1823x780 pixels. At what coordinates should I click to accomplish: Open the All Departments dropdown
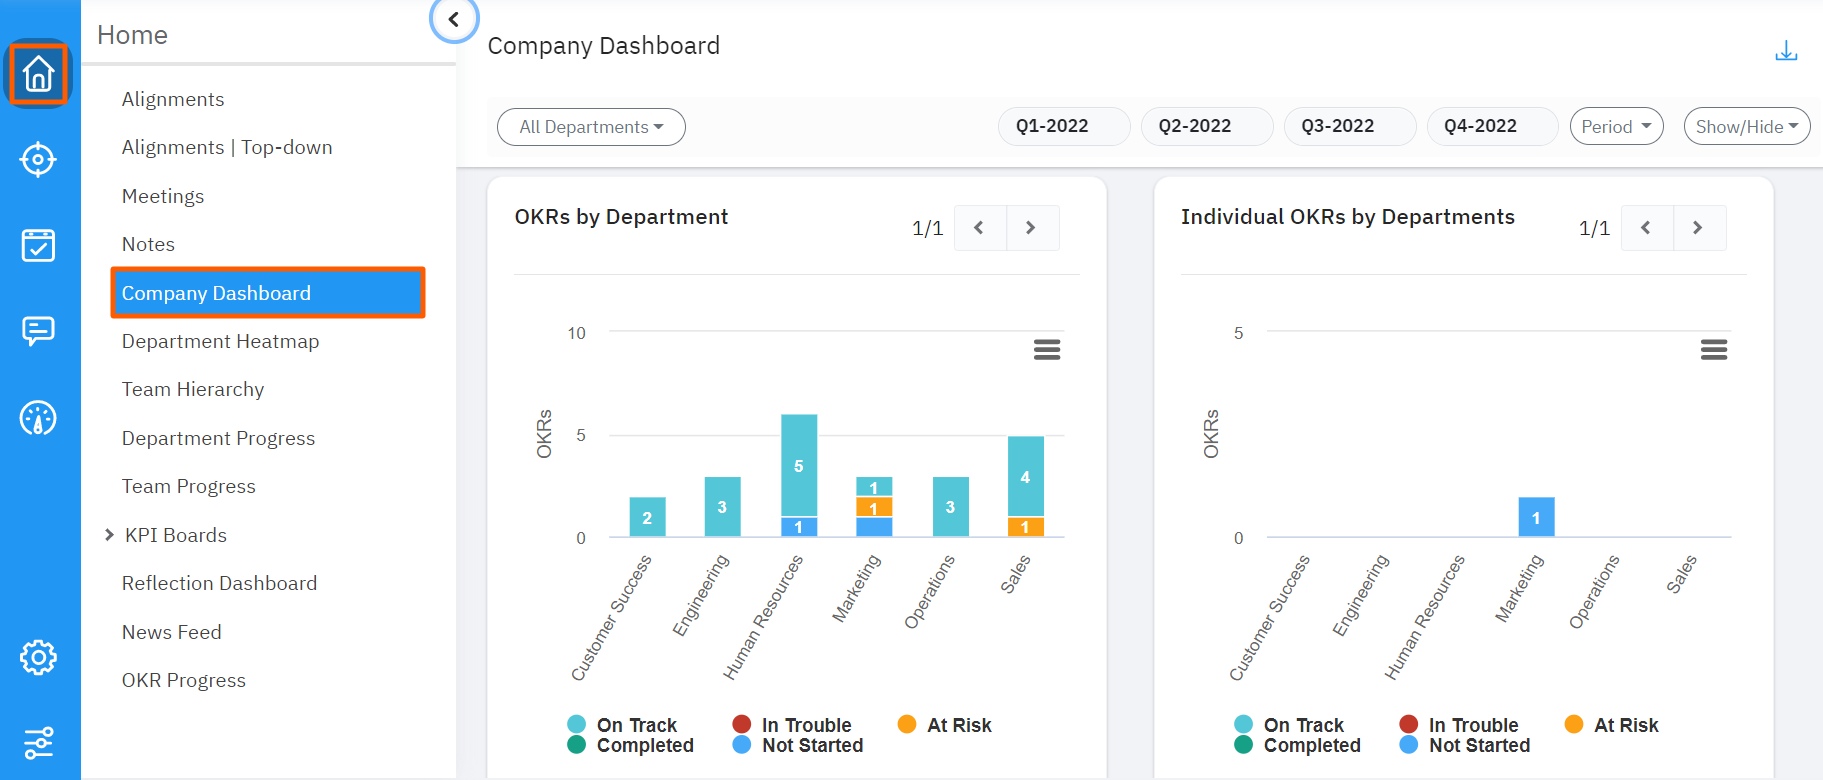click(x=591, y=127)
